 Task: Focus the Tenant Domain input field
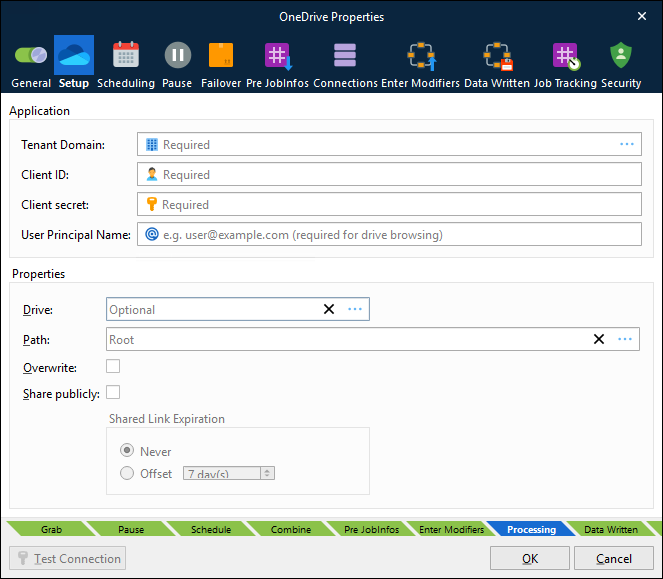tap(389, 144)
